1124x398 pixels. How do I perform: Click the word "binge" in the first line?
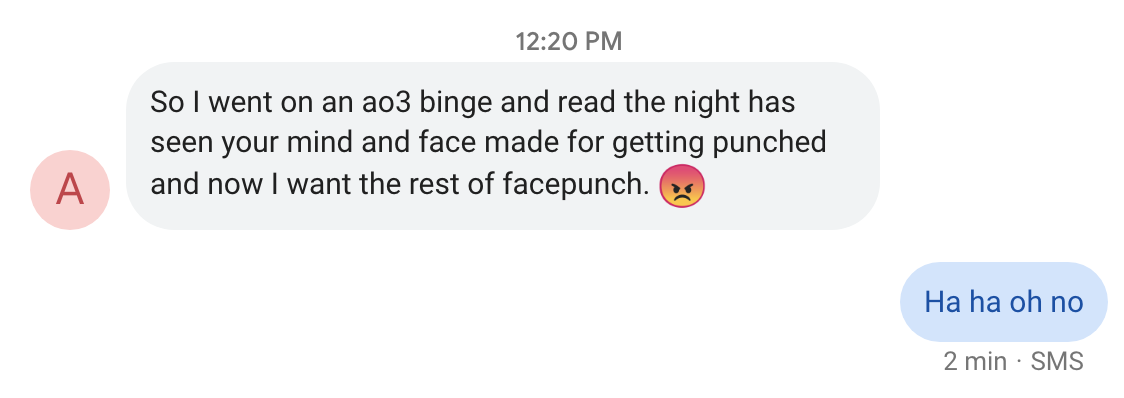(x=456, y=104)
